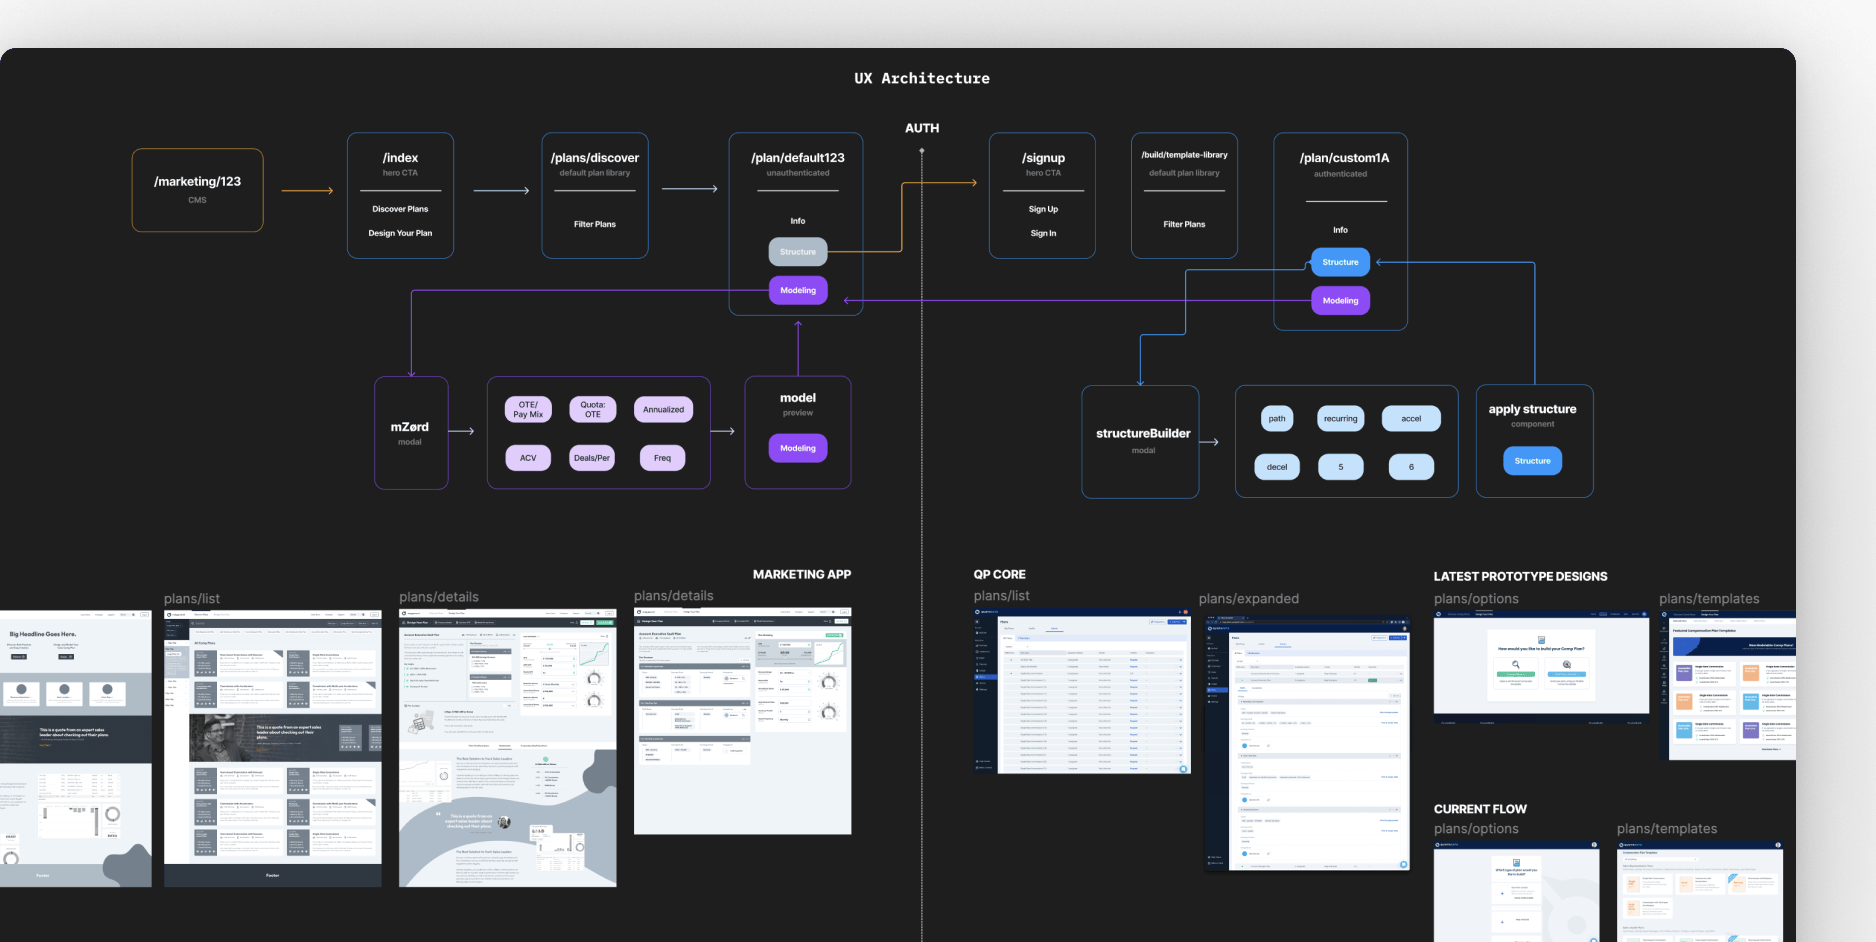
Task: Click the accel pill
Action: [x=1411, y=419]
